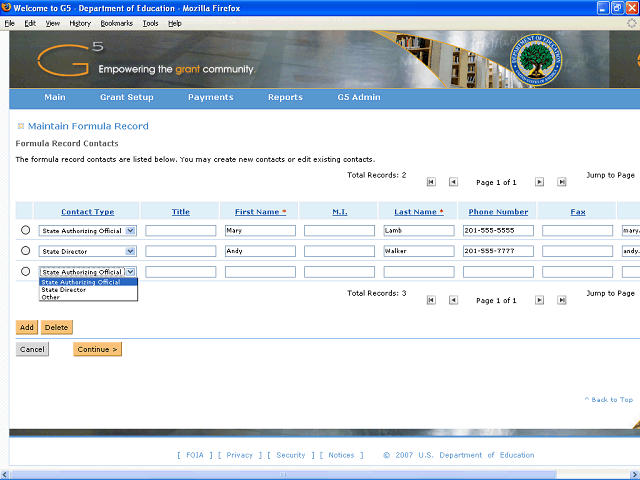Image resolution: width=640 pixels, height=480 pixels.
Task: Click last-page icon in bottom pagination
Action: click(x=562, y=300)
